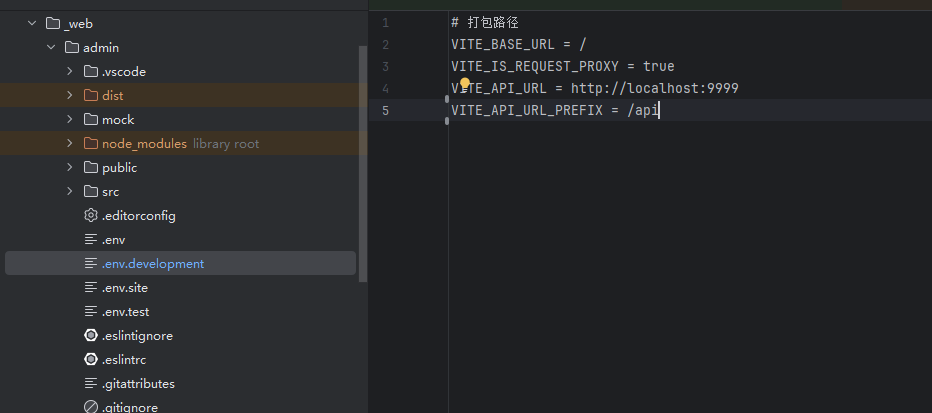932x413 pixels.
Task: Select the .env file
Action: 113,240
